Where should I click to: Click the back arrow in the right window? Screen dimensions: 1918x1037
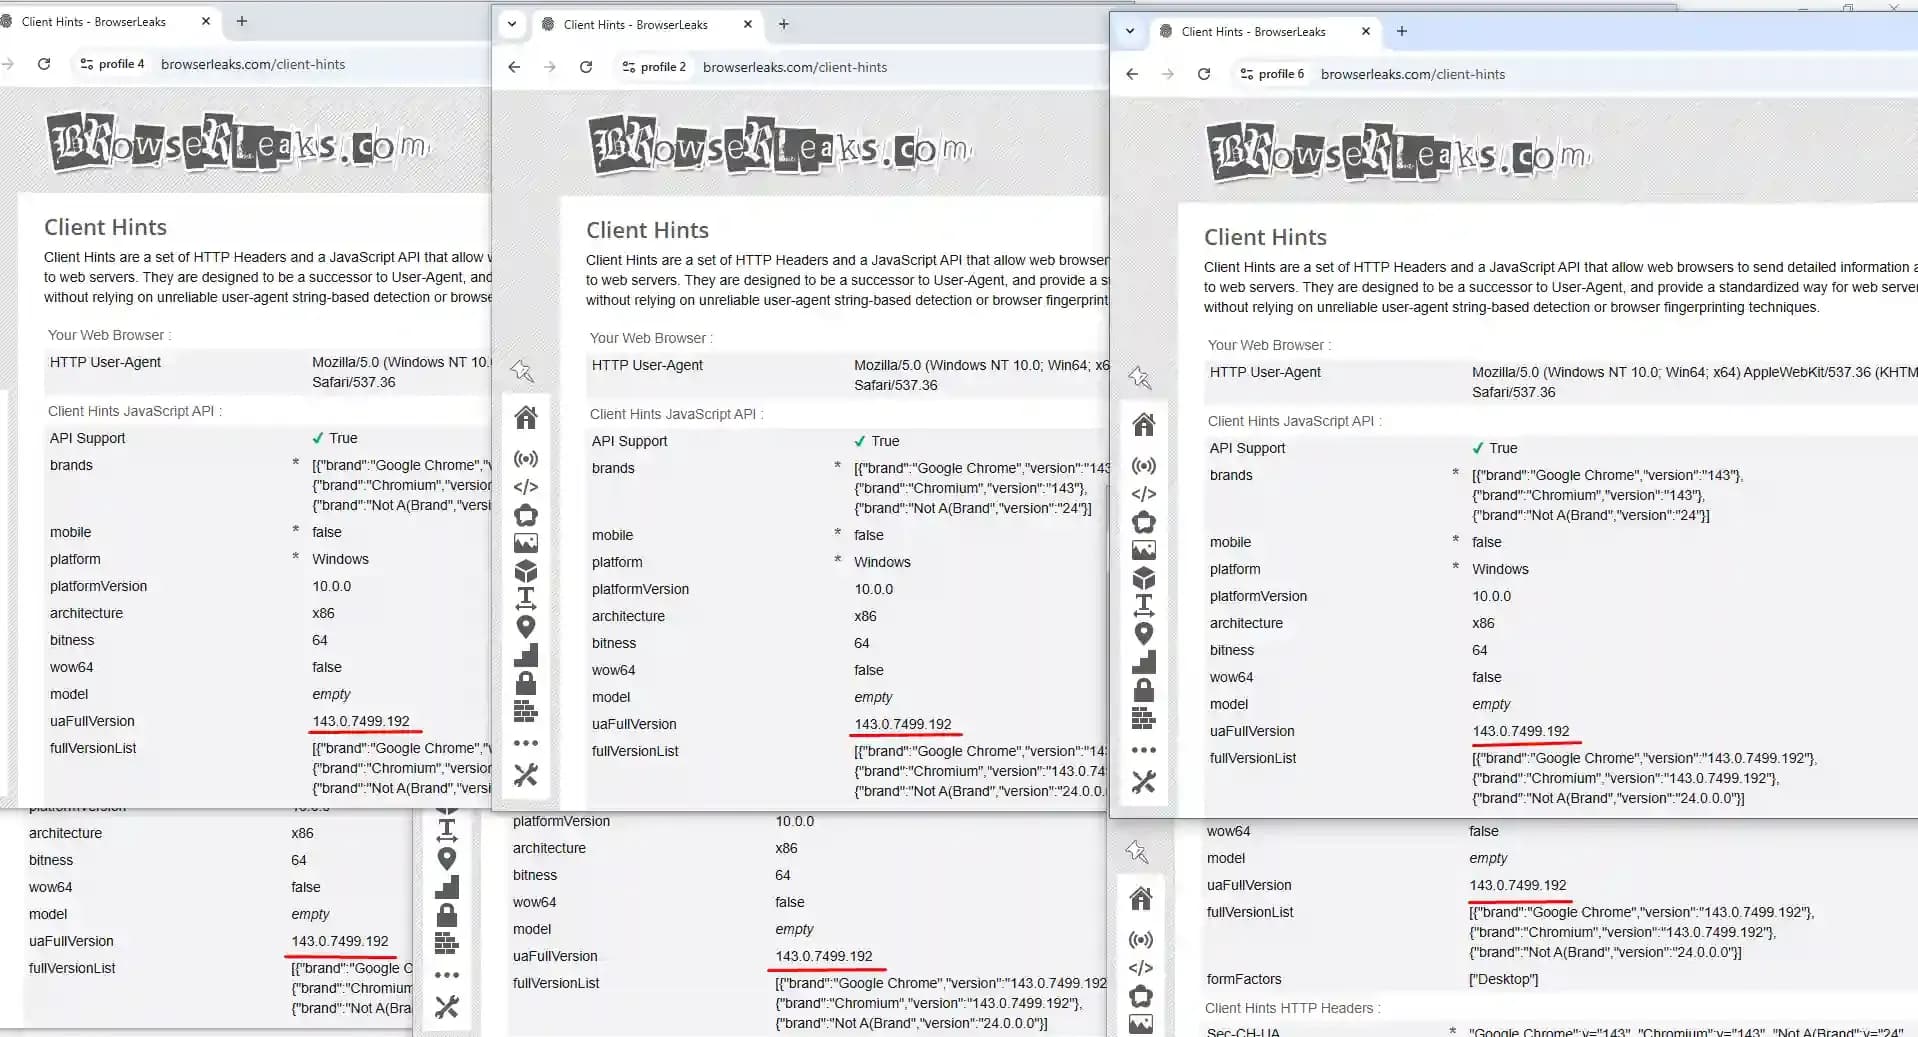pos(1131,73)
